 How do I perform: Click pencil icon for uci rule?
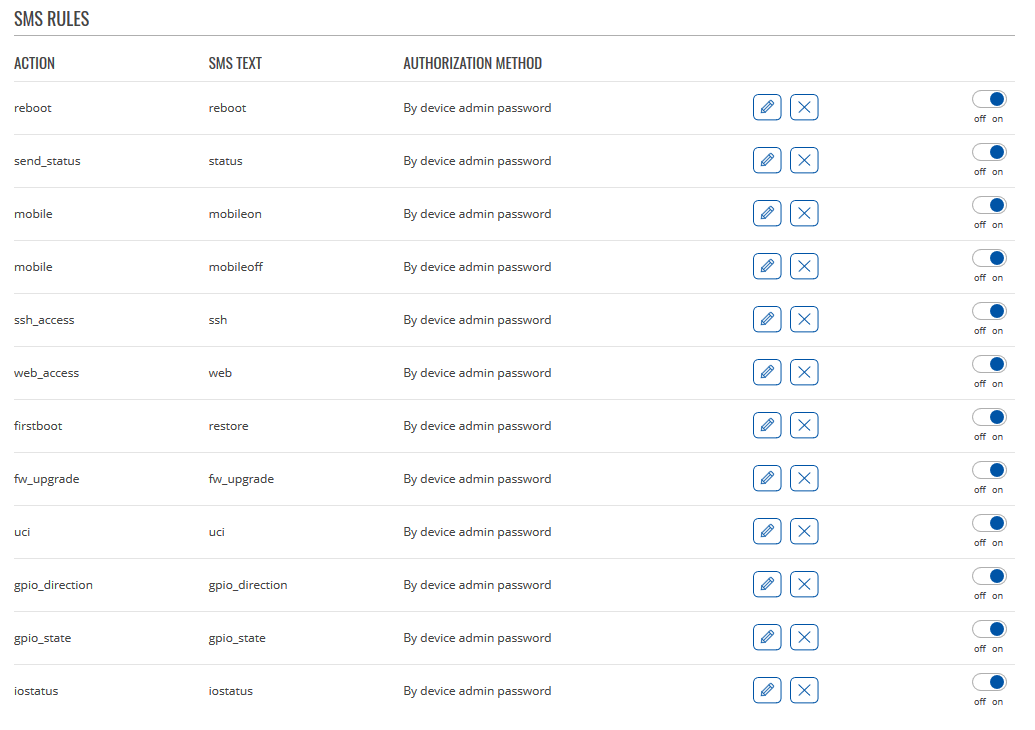(x=767, y=531)
